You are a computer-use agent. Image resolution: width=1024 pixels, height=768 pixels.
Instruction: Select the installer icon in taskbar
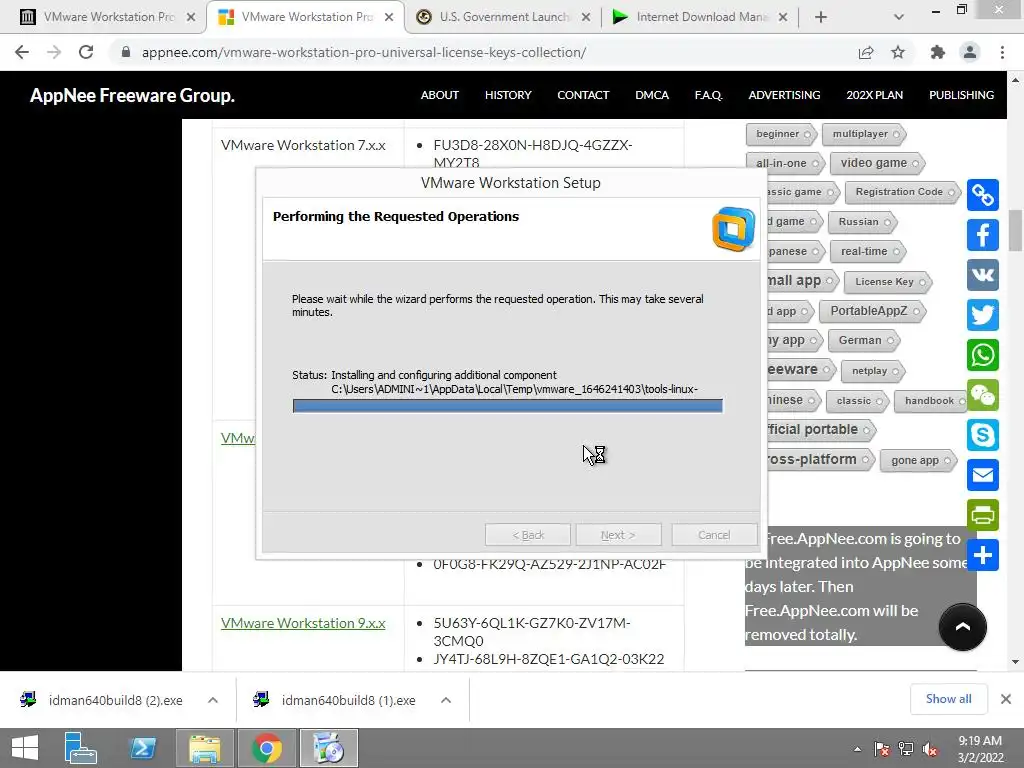pos(328,748)
